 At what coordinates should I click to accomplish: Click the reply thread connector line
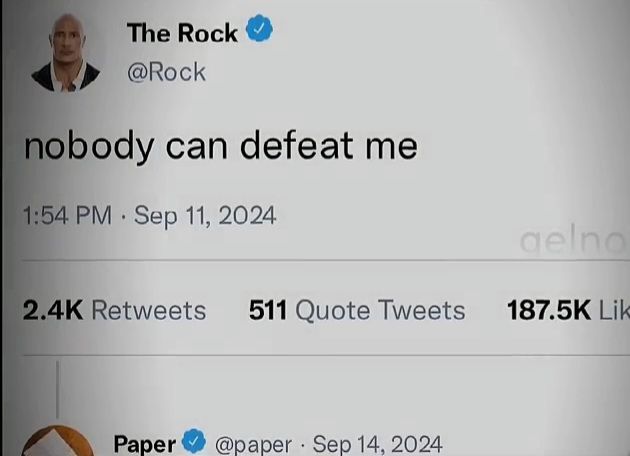pyautogui.click(x=58, y=389)
